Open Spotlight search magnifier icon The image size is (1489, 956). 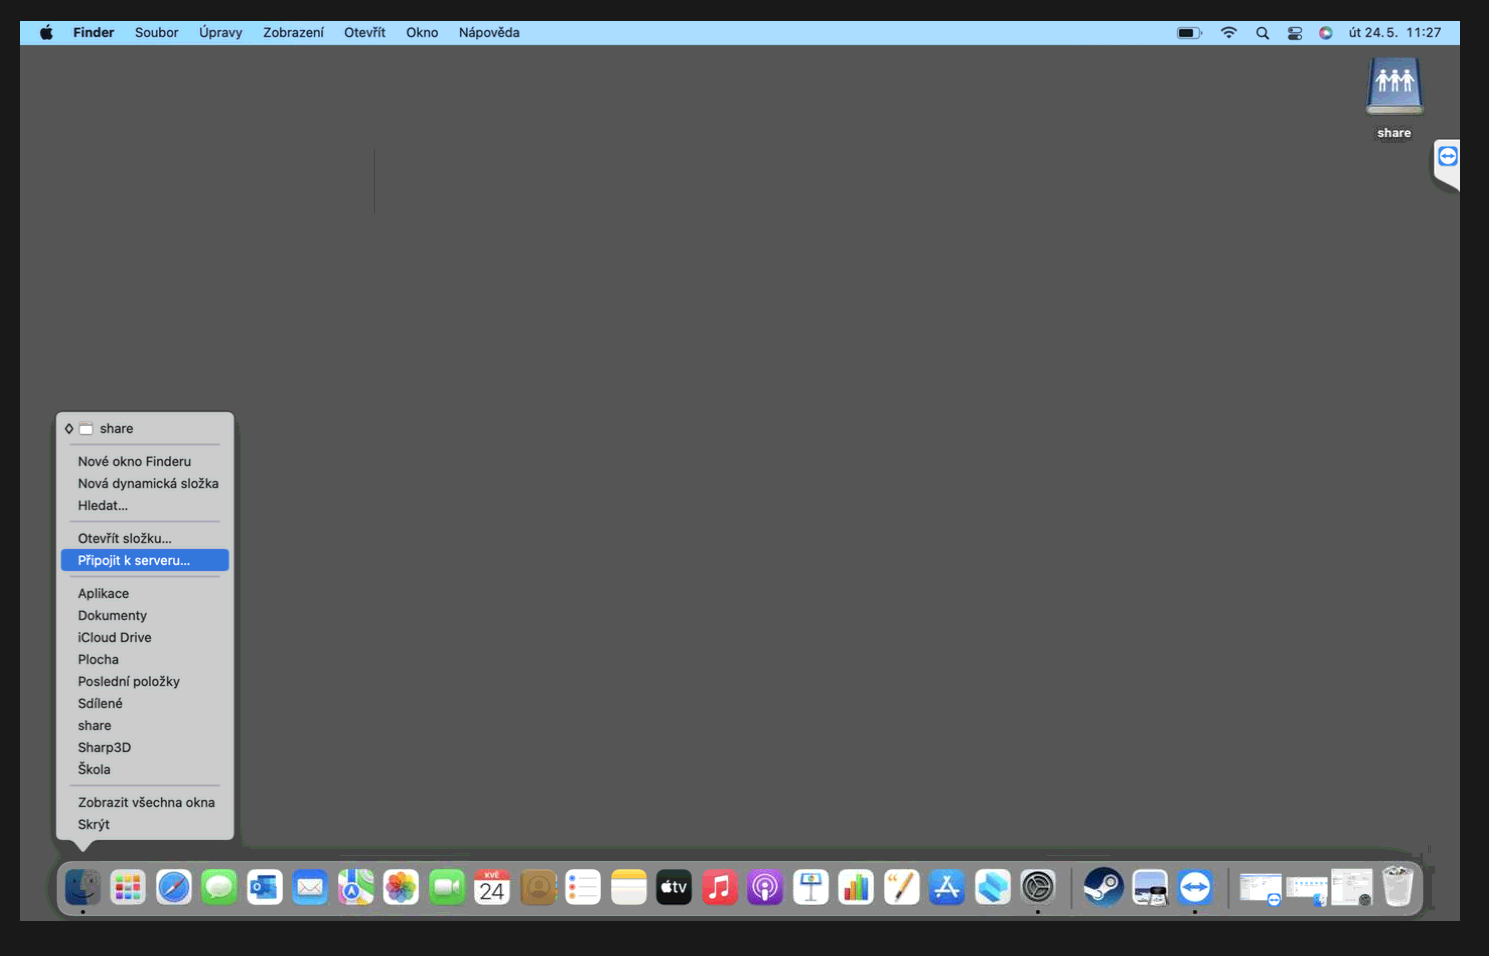[x=1262, y=33]
